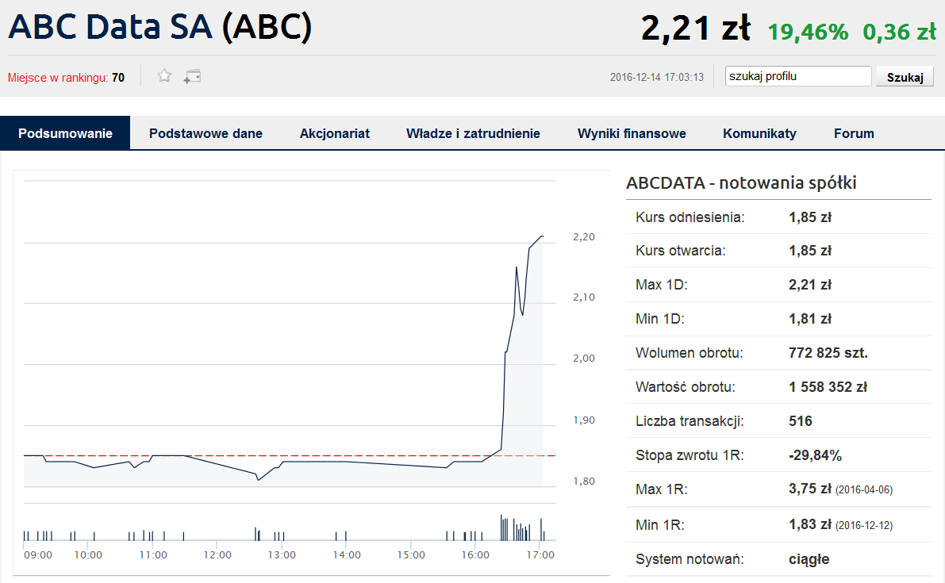Click the Wartość obrotu value 1 558 352 zł
Screen dimensions: 945x583
[827, 387]
